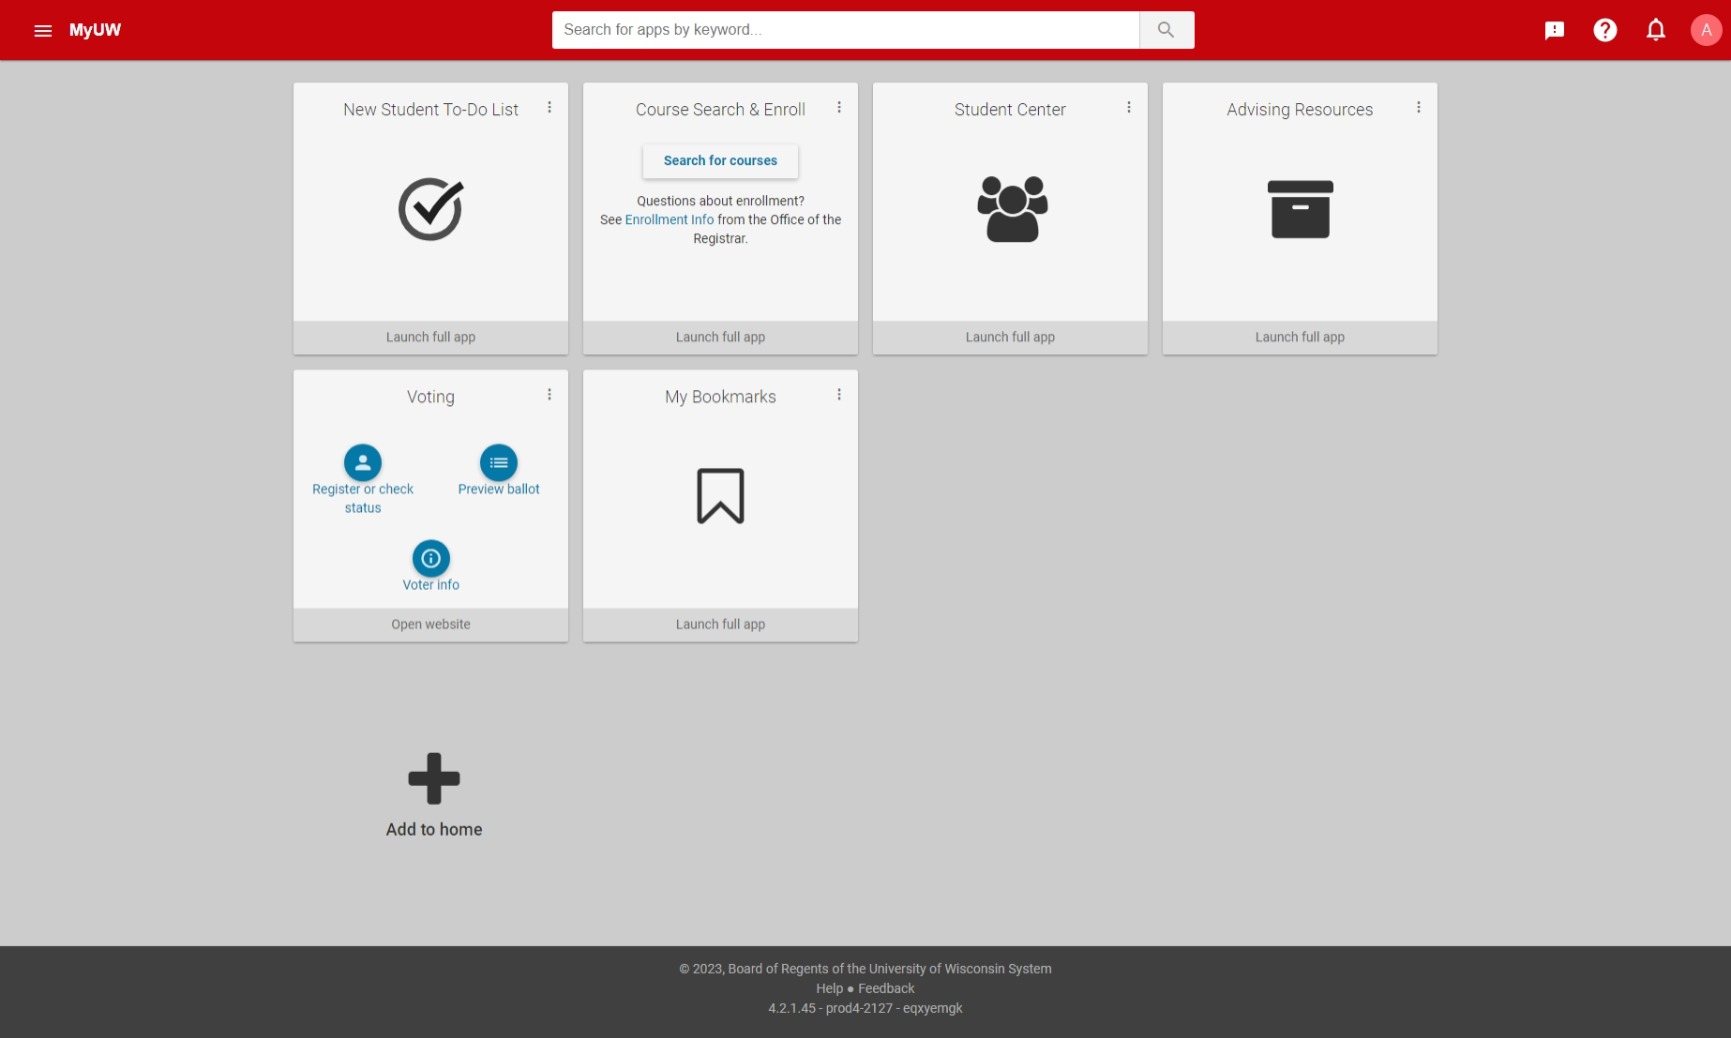Click the My Bookmarks bookmark icon
This screenshot has height=1038, width=1731.
pyautogui.click(x=721, y=496)
